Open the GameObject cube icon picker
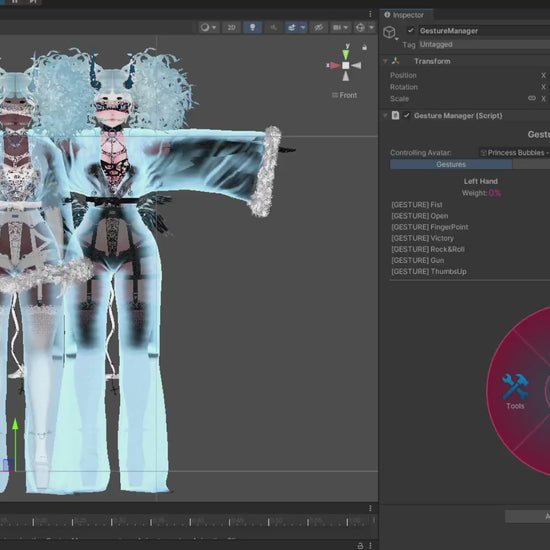This screenshot has width=550, height=550. [x=389, y=32]
